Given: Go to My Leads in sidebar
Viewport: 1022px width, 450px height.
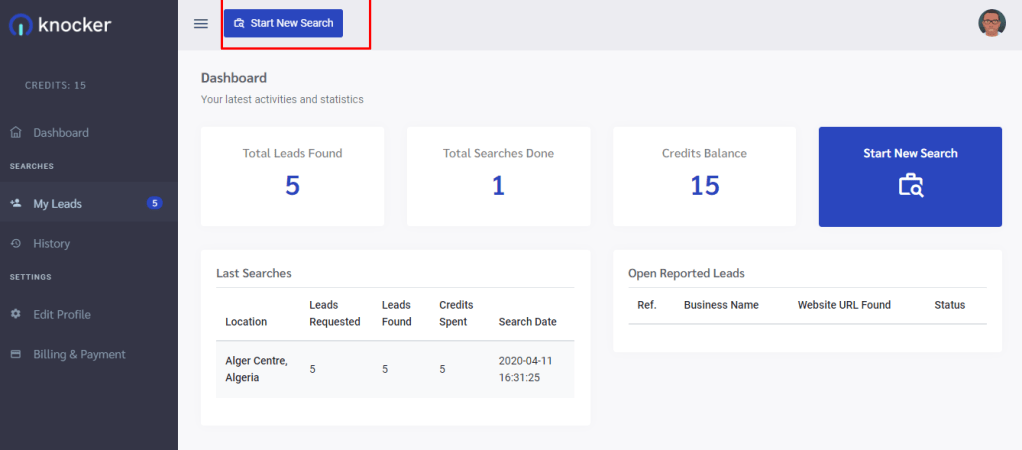Looking at the screenshot, I should [x=58, y=204].
